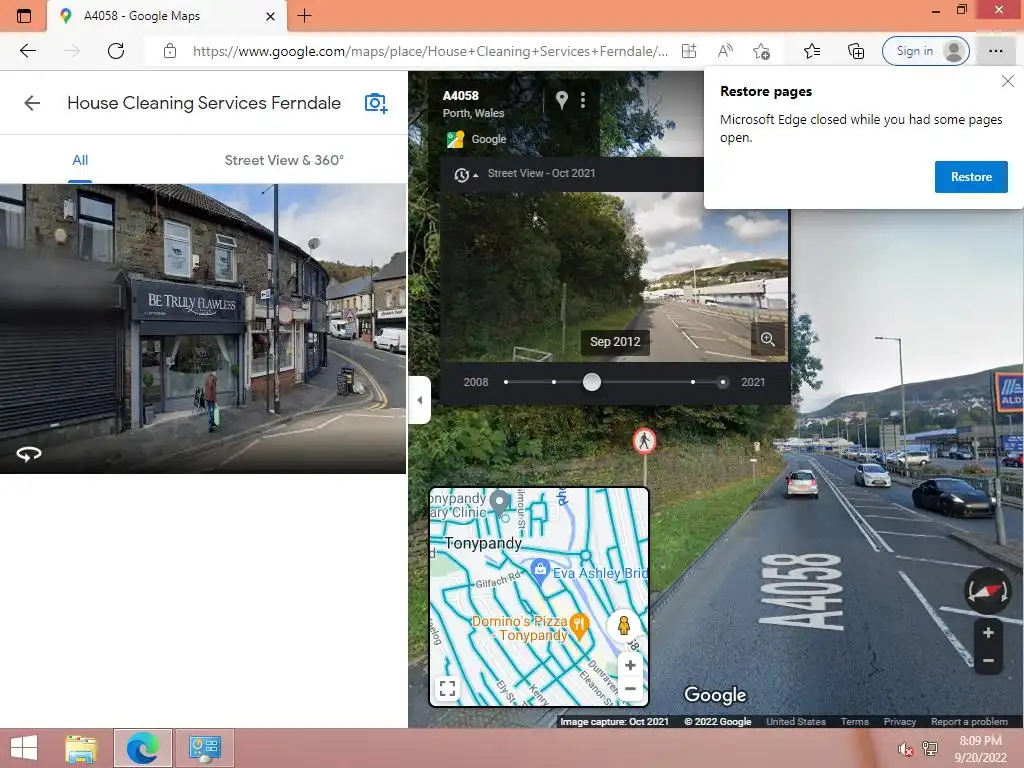Go back from House Cleaning Services photos
Screen dimensions: 1024x768
tap(32, 103)
